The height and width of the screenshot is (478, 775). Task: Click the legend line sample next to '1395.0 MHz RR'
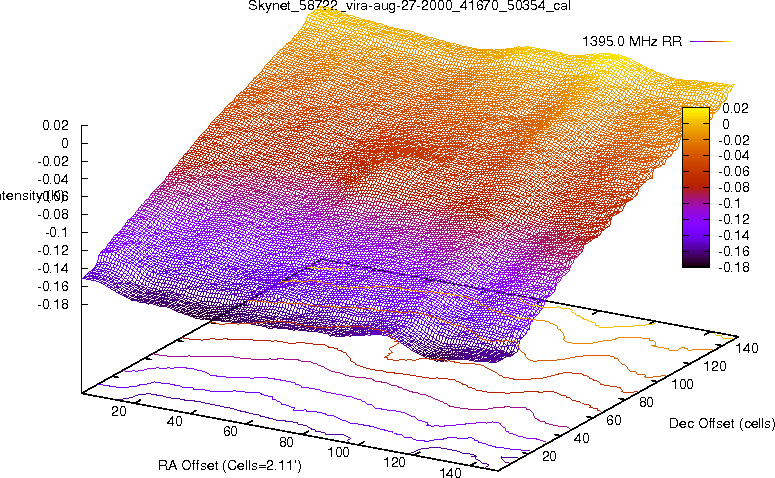point(710,42)
